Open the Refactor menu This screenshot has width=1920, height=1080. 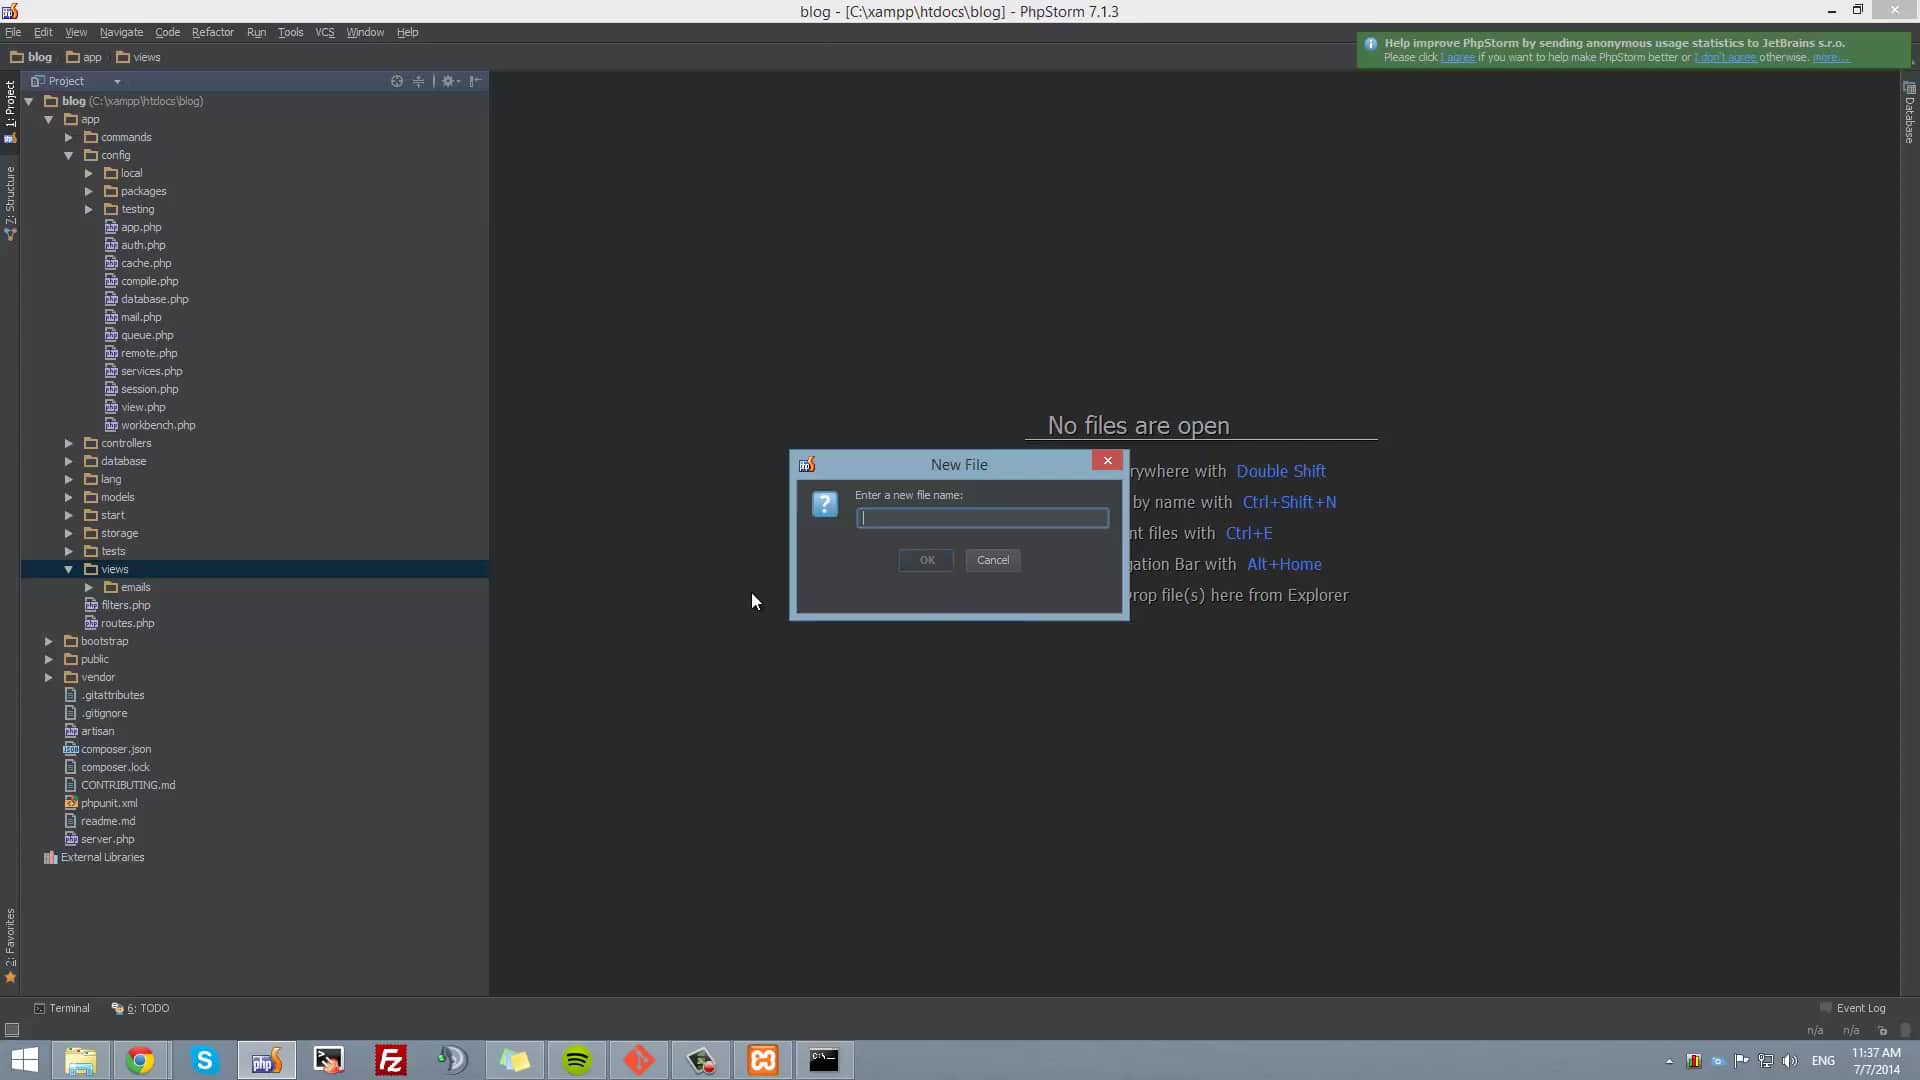point(212,32)
